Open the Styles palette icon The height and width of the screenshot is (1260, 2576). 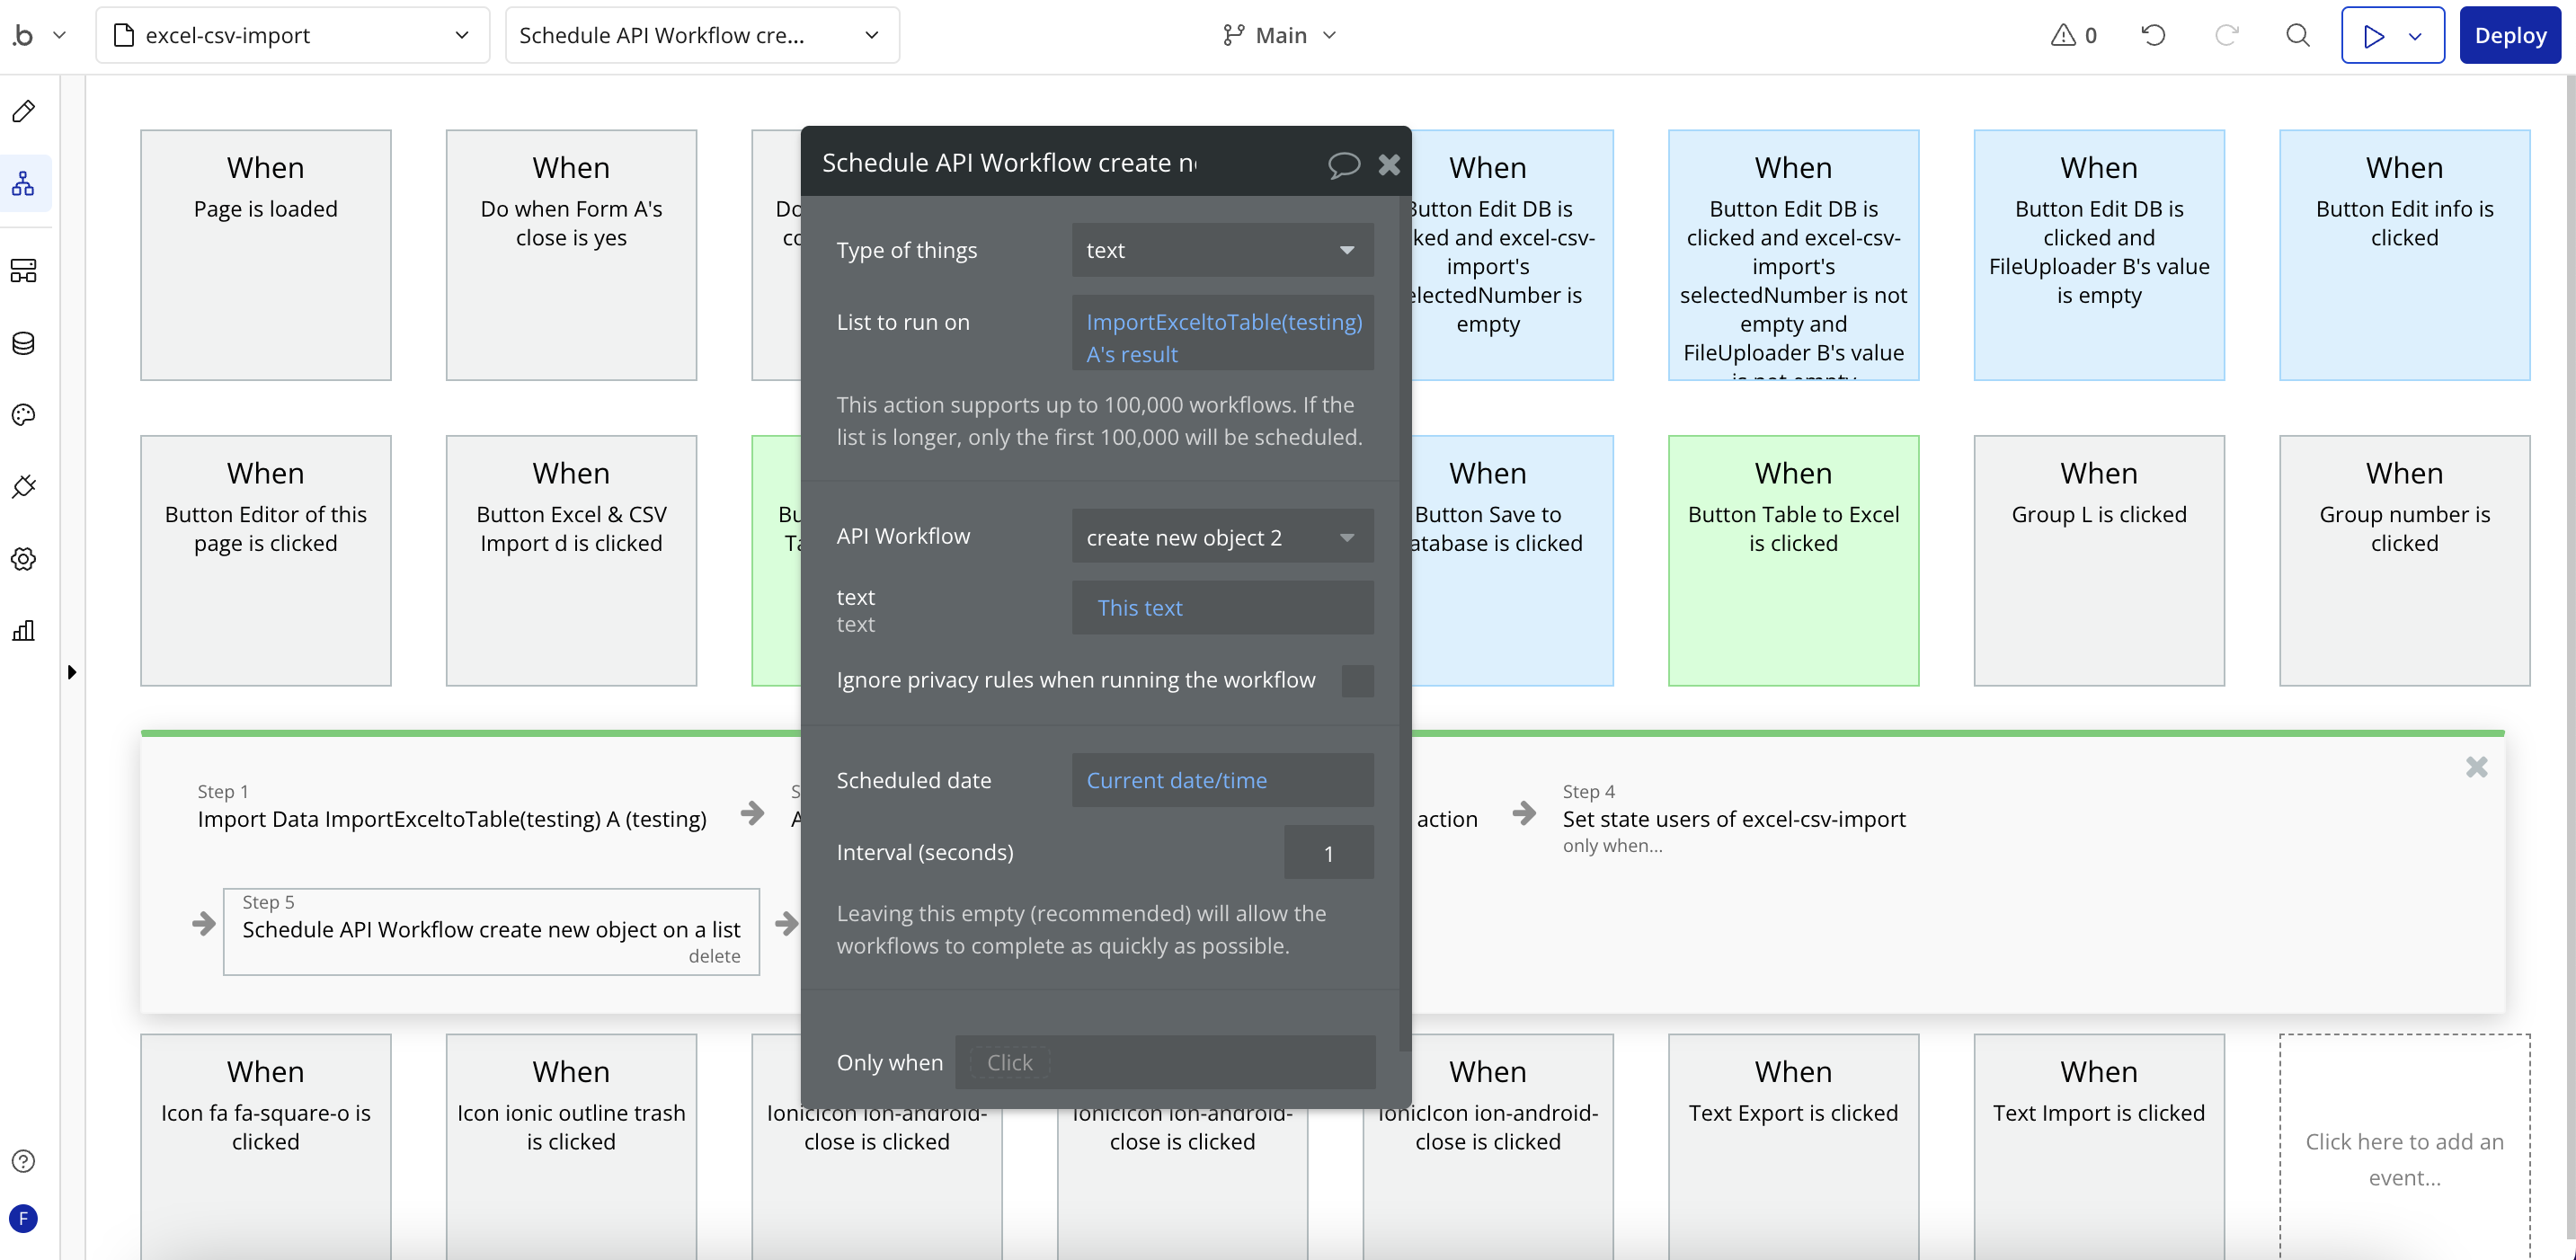24,415
